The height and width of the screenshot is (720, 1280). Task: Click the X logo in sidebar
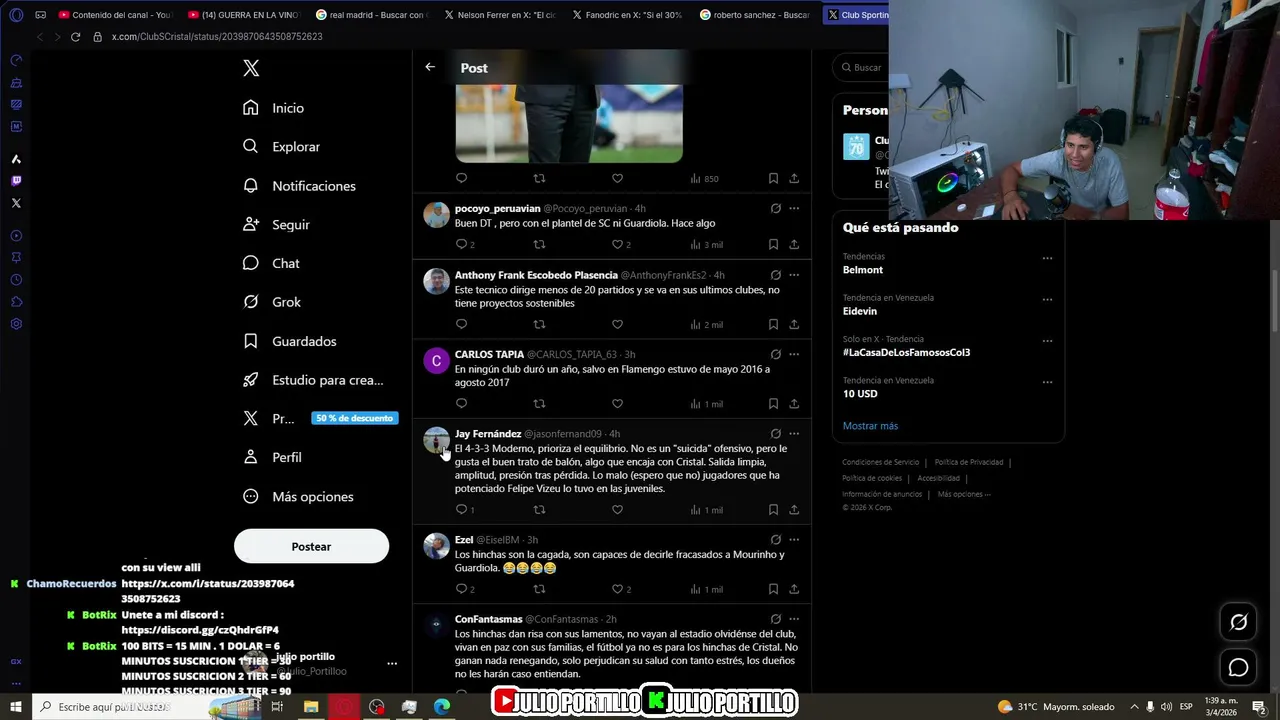pos(251,68)
